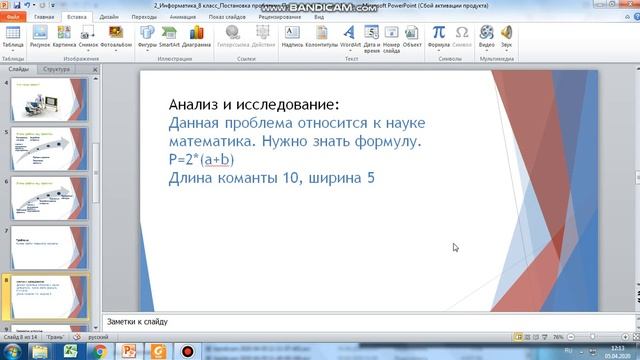The width and height of the screenshot is (640, 360).
Task: Switch to the Переходы ribbon tab
Action: point(144,17)
